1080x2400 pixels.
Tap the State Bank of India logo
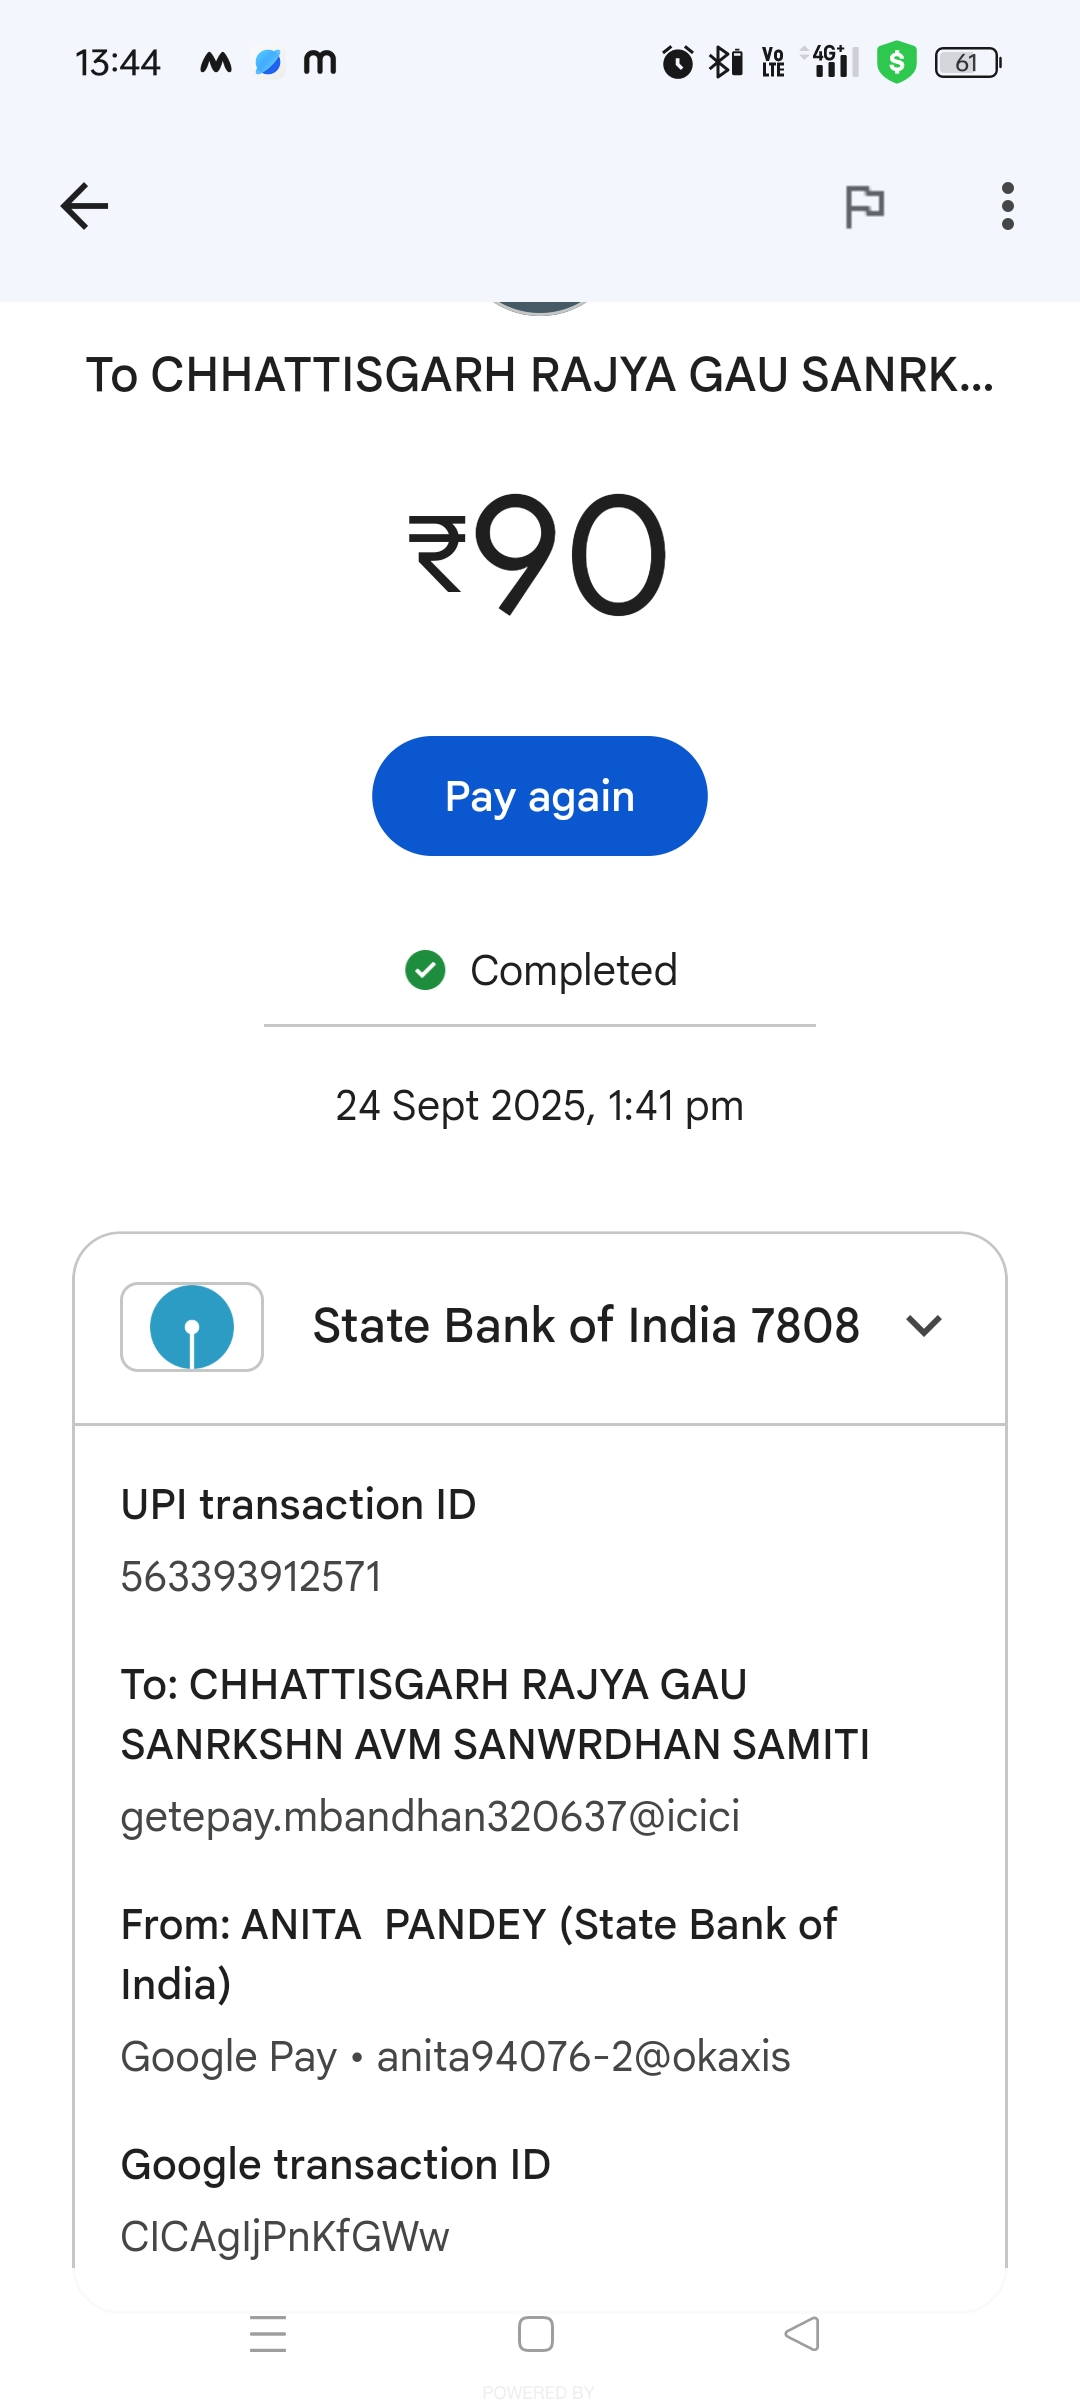click(192, 1326)
